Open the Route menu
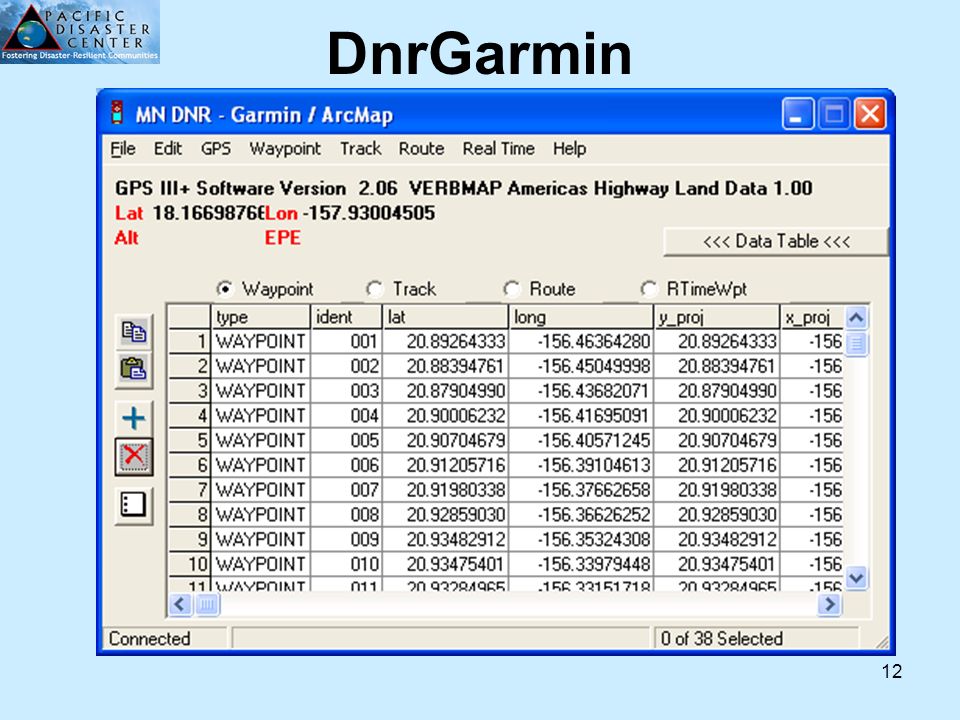Viewport: 960px width, 720px height. point(421,149)
